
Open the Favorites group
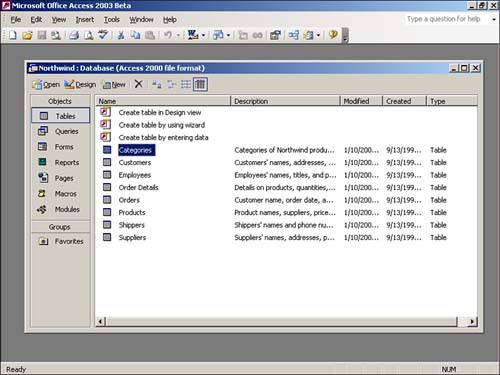[x=61, y=241]
